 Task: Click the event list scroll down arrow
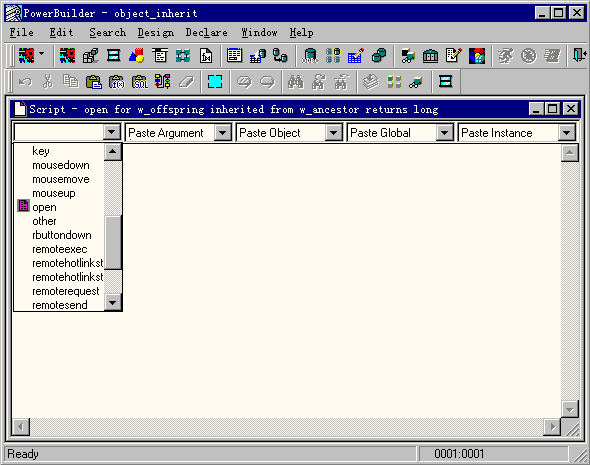tap(113, 302)
